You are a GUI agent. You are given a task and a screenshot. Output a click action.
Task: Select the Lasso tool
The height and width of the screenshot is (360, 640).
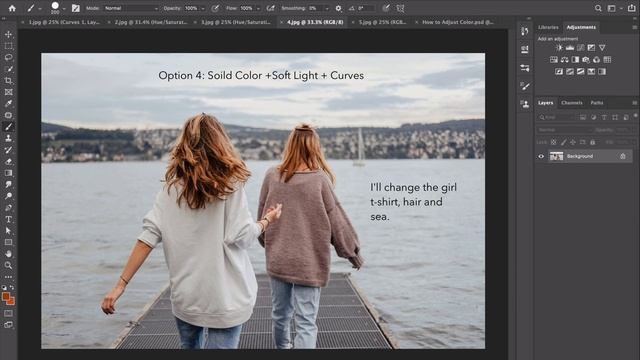[8, 58]
